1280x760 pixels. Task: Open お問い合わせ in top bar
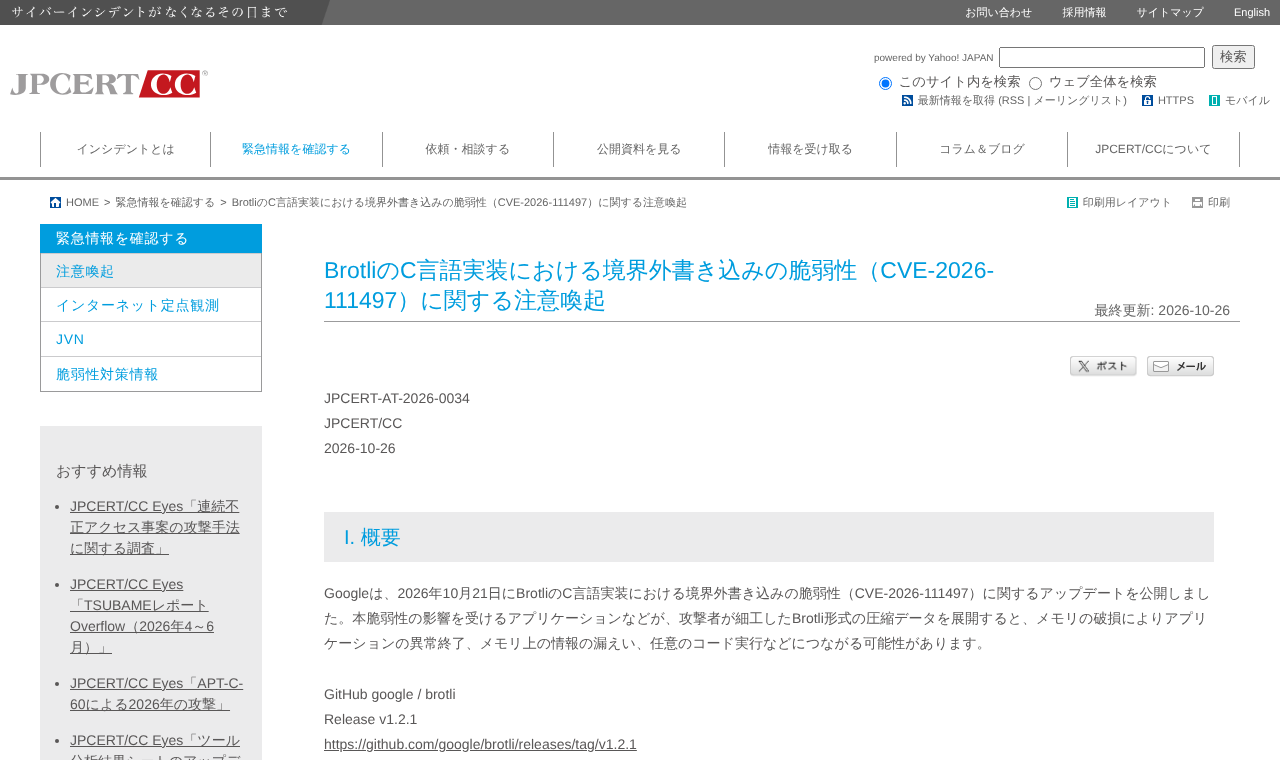tap(998, 12)
